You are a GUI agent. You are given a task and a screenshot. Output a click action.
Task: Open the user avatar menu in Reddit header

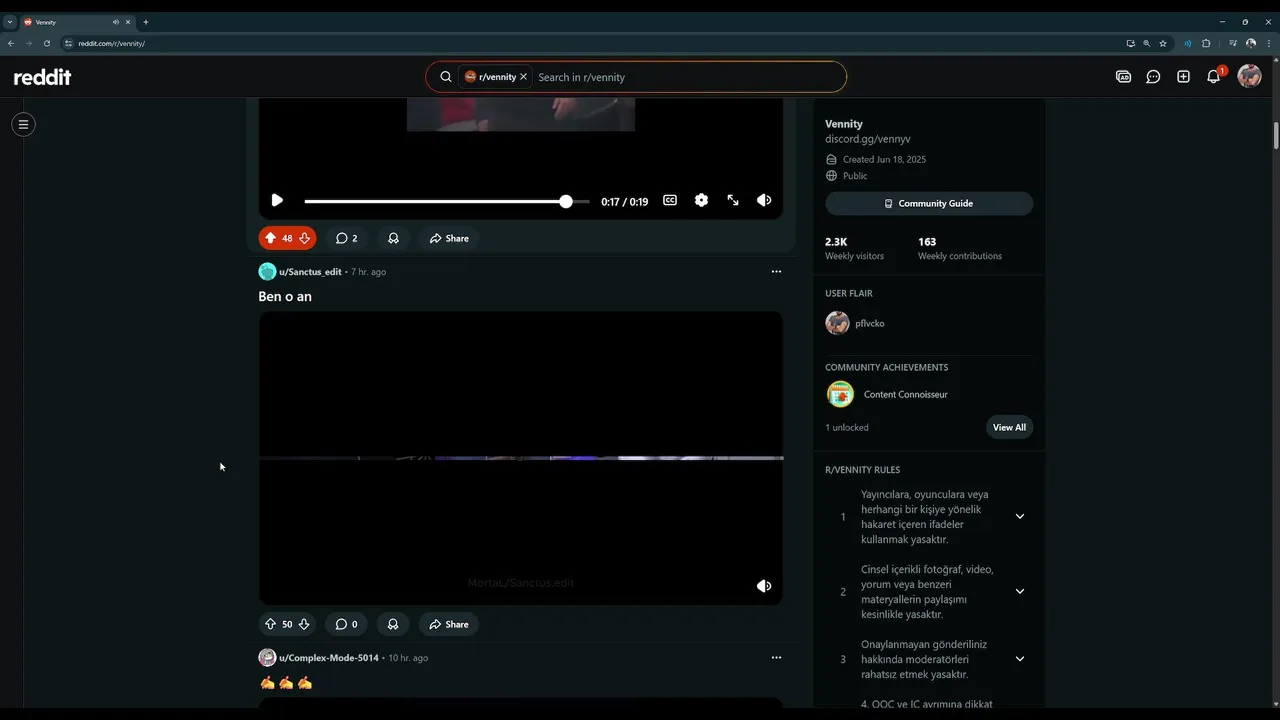click(x=1249, y=76)
